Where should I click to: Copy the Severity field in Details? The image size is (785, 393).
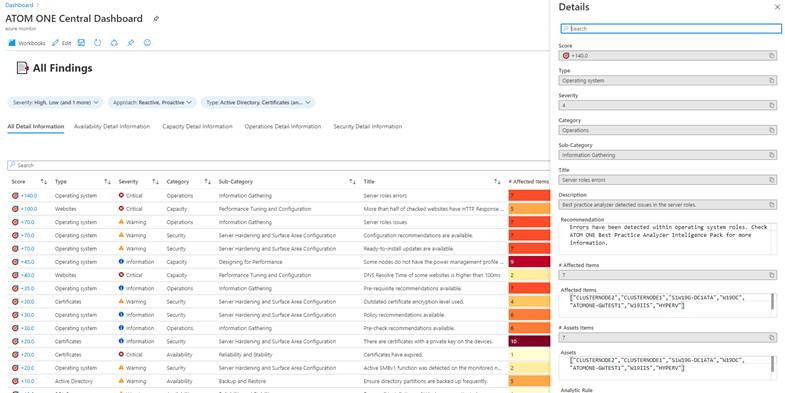(772, 105)
